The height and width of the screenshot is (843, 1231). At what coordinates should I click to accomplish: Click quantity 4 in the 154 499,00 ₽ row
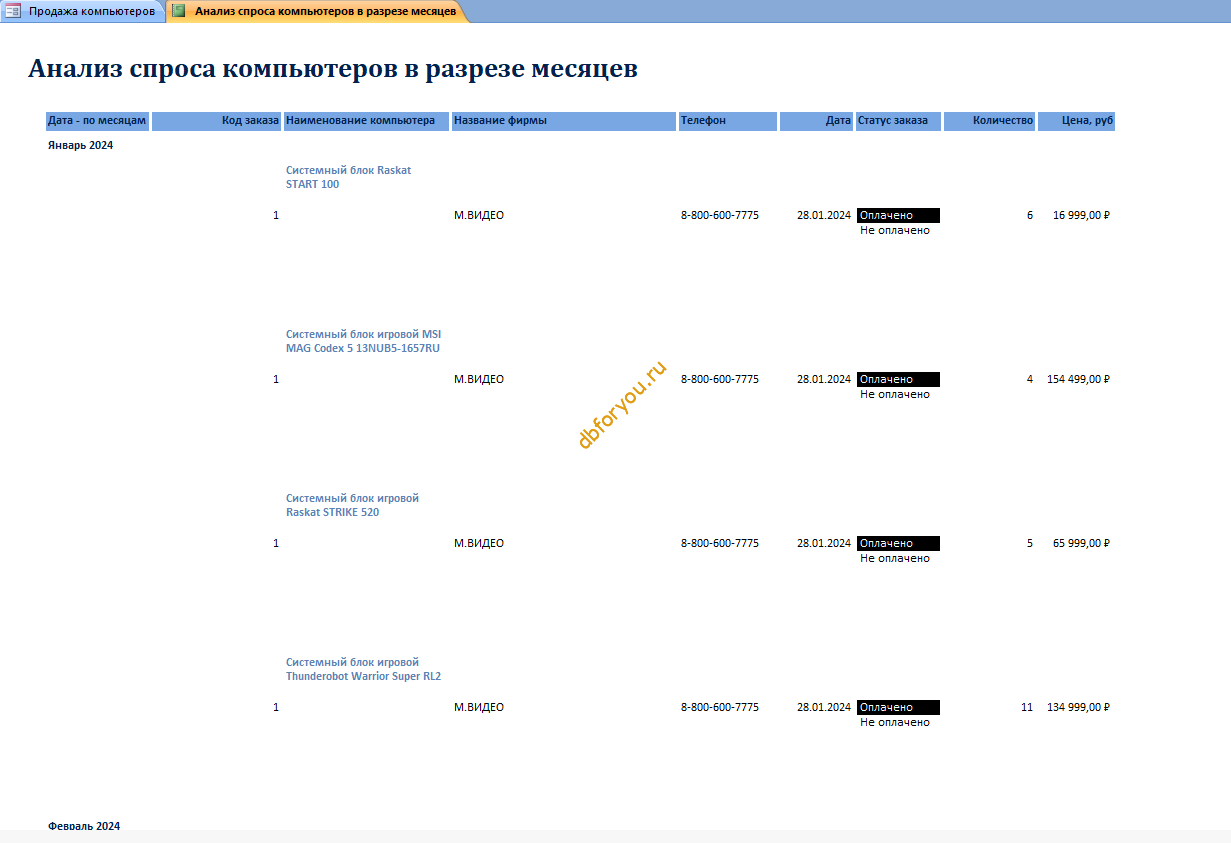(1030, 379)
